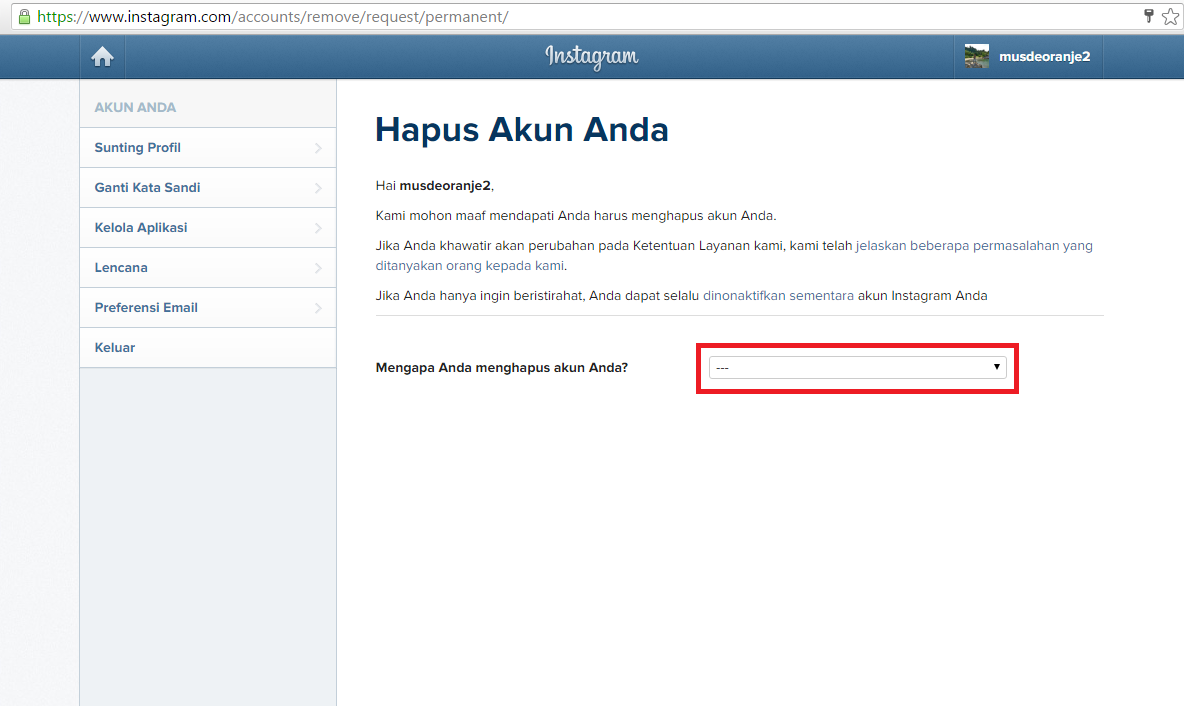Open Ganti Kata Sandi in the sidebar
The height and width of the screenshot is (706, 1184).
tap(208, 188)
